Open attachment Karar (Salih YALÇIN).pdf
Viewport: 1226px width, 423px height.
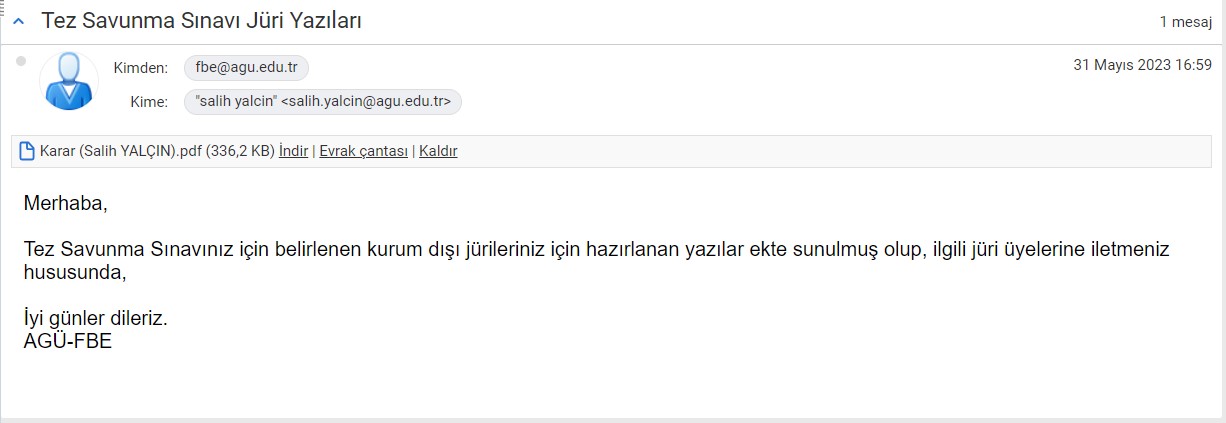click(x=121, y=152)
